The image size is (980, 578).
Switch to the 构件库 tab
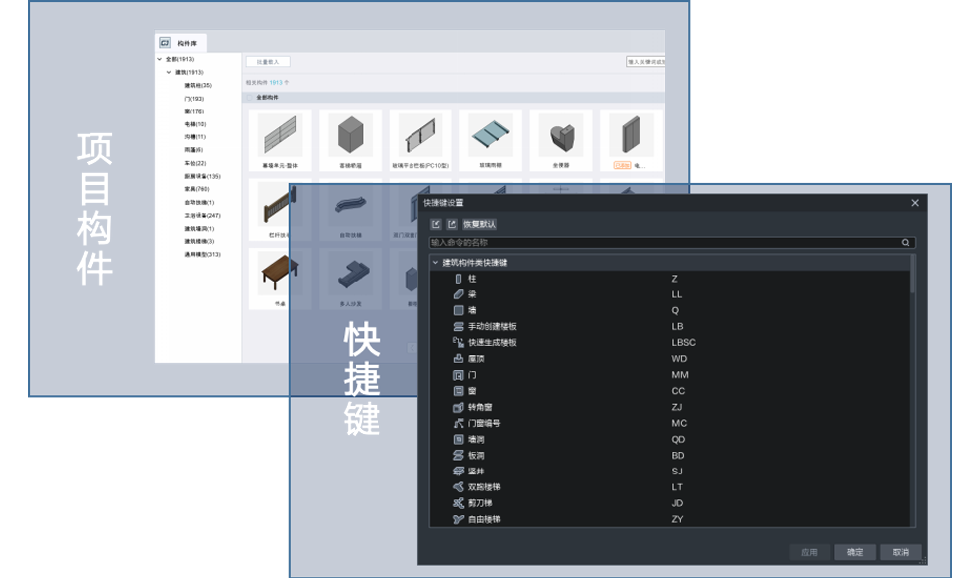pos(181,43)
